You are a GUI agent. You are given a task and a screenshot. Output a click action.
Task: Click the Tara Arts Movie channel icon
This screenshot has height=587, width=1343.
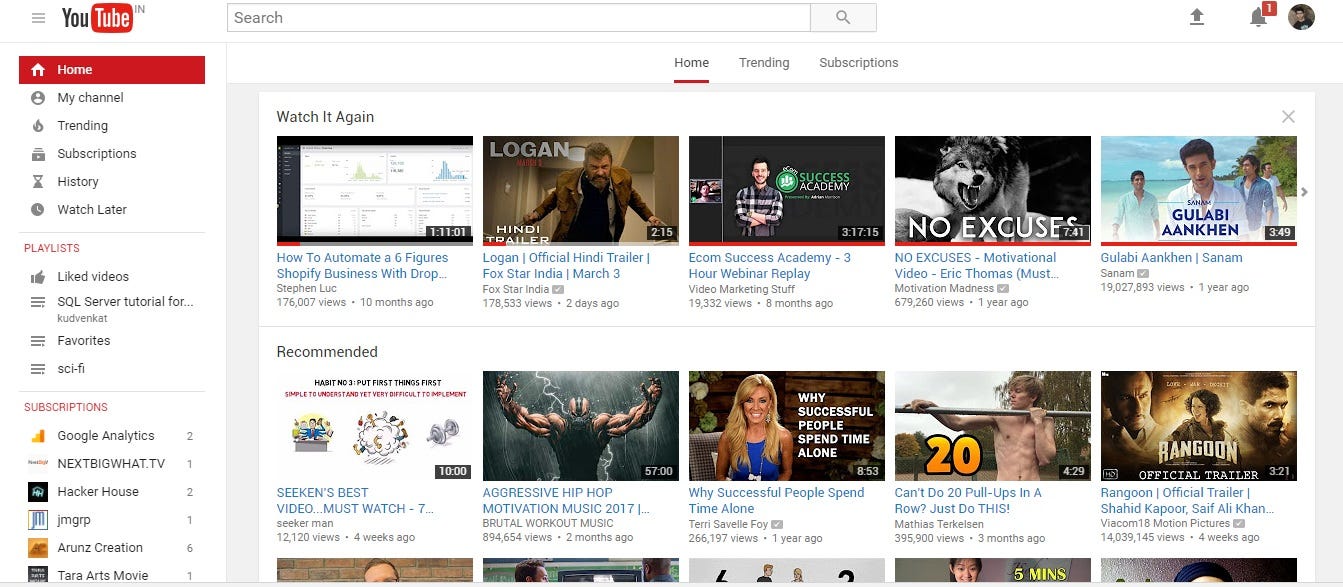coord(38,576)
